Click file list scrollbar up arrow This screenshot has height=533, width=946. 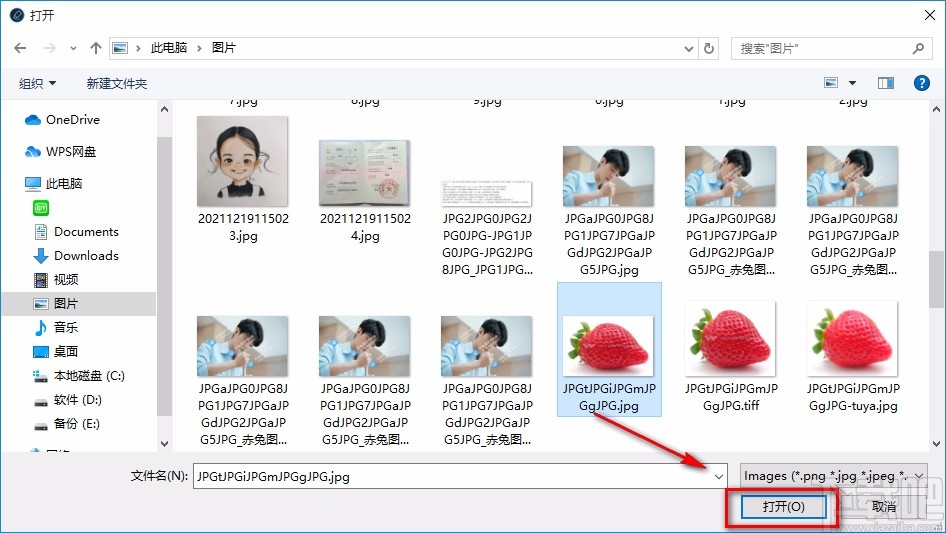click(x=936, y=109)
